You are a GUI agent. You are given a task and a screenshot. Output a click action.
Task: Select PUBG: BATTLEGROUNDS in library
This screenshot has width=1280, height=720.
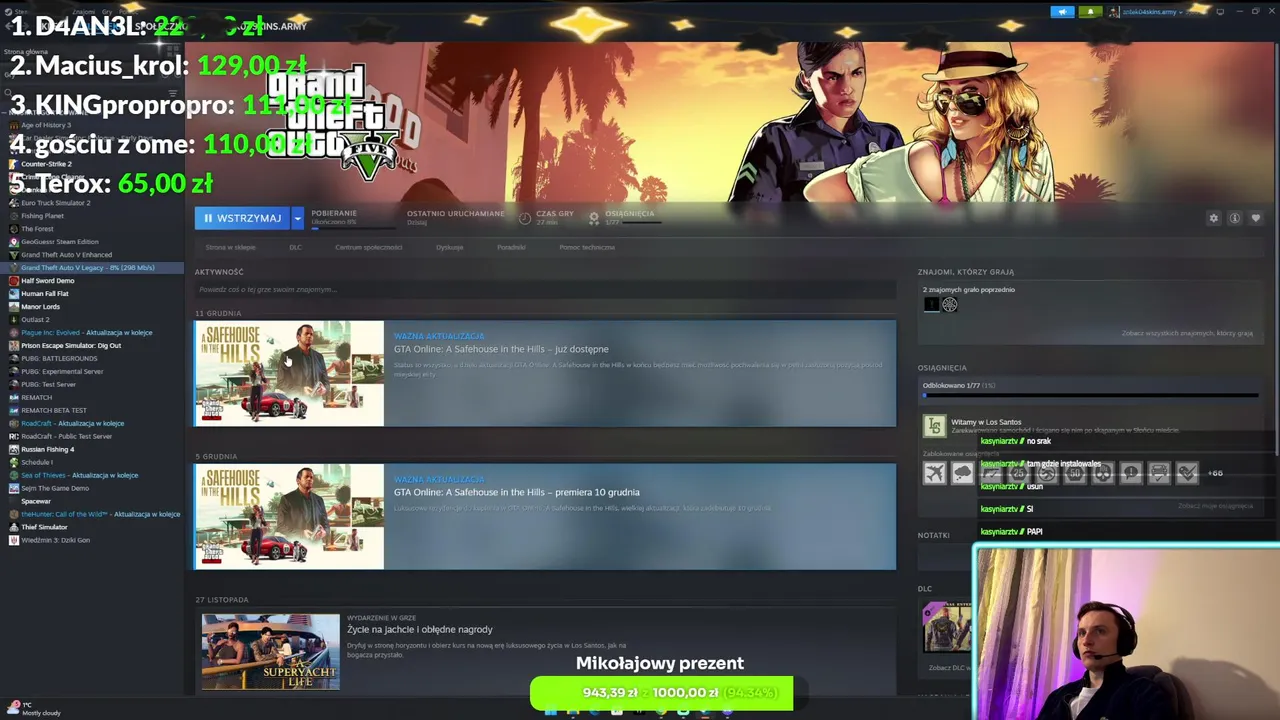point(59,359)
